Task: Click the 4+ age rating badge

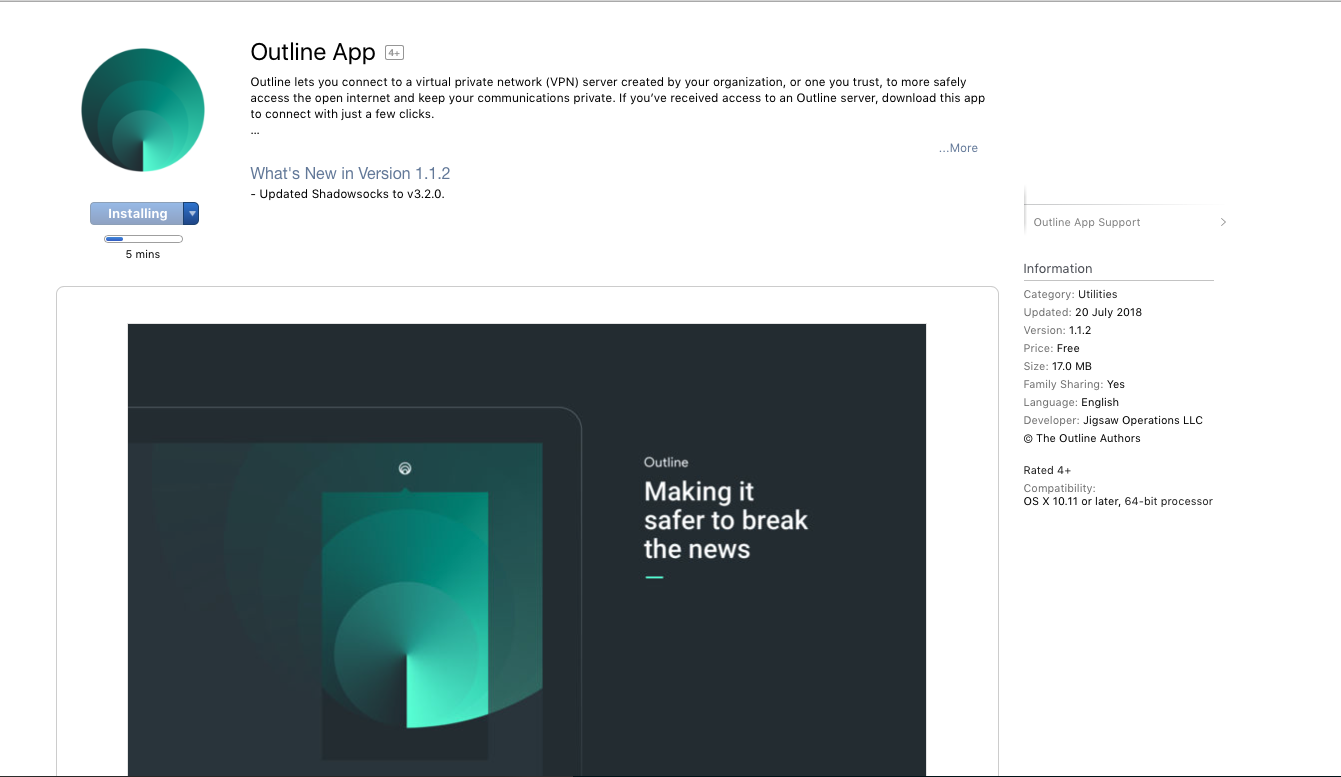Action: pos(394,53)
